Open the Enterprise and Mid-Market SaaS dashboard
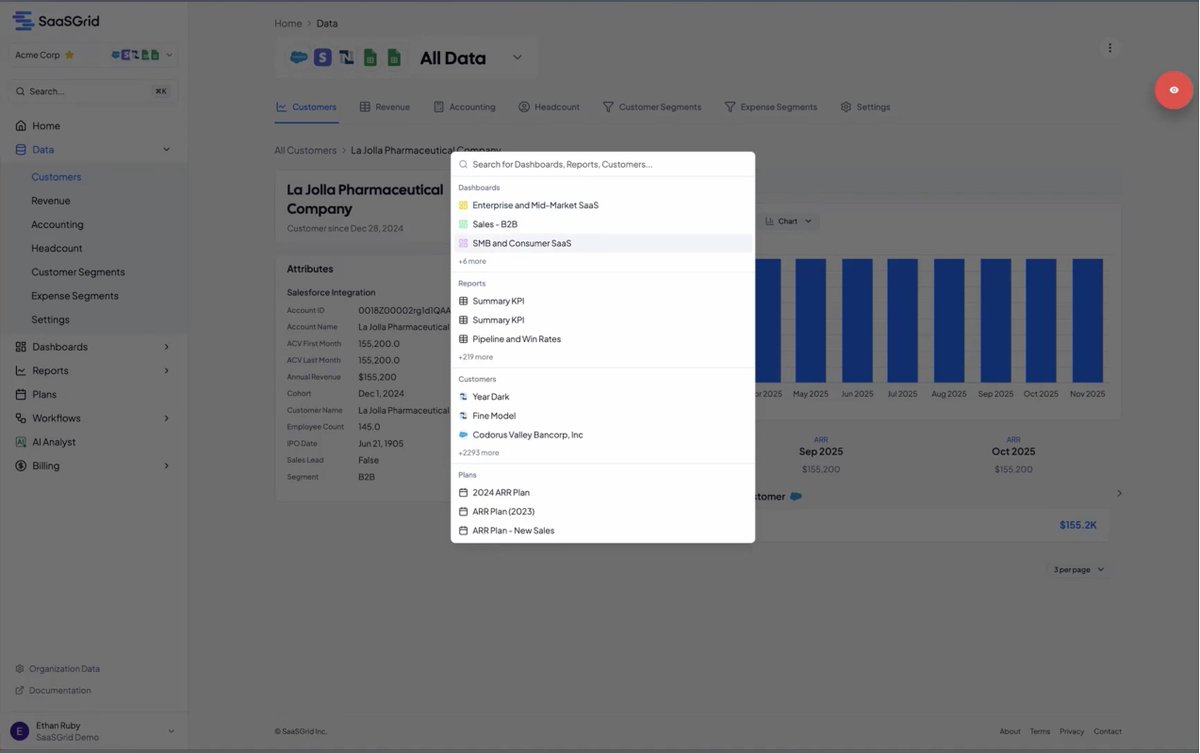 tap(603, 205)
